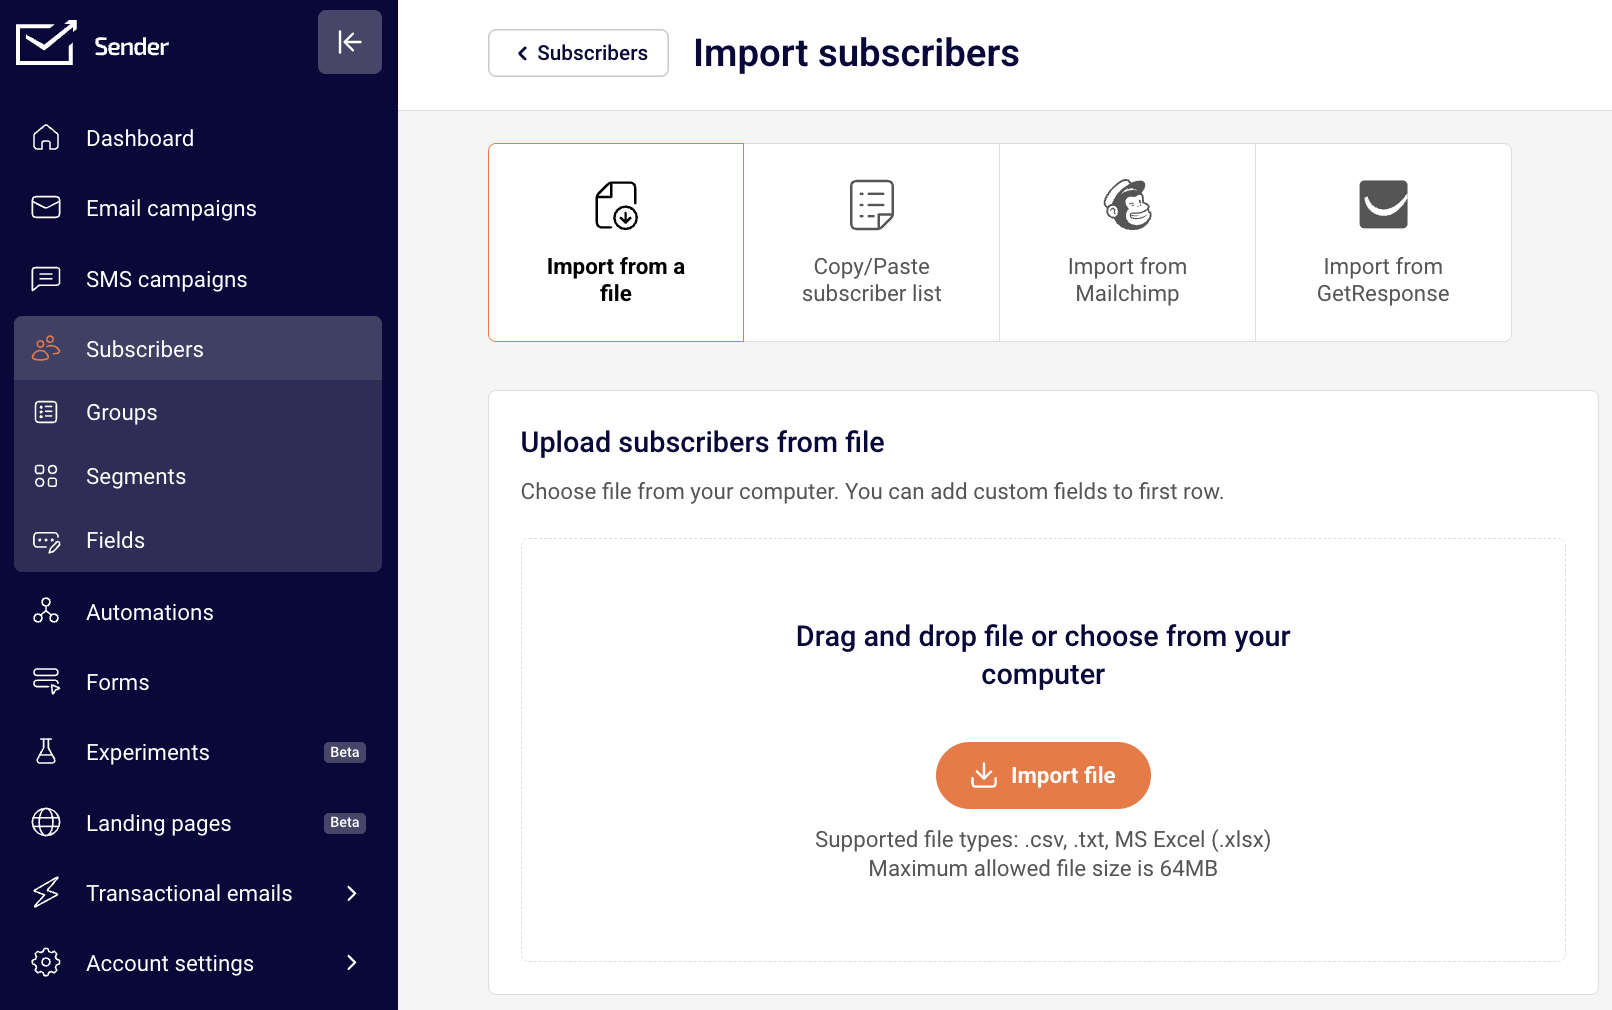Switch to Copy/Paste subscriber list tab

click(x=871, y=242)
